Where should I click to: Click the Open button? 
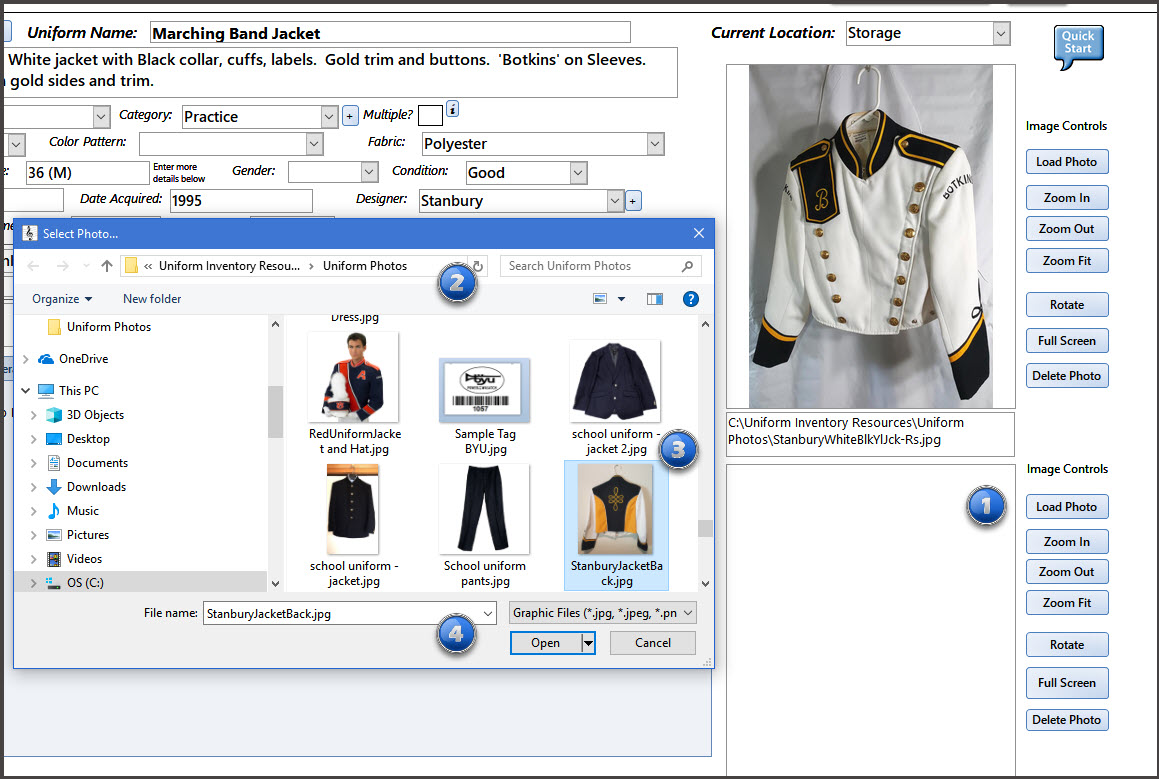pyautogui.click(x=545, y=643)
